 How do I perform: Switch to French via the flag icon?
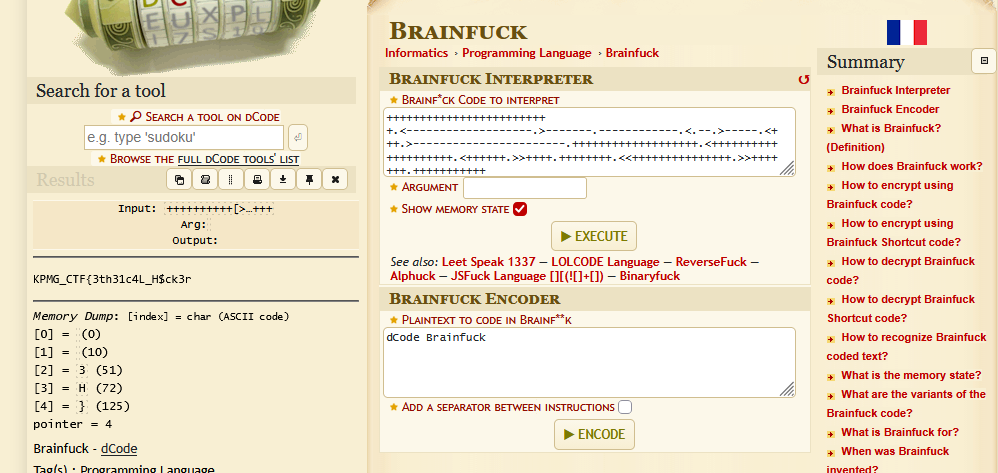pyautogui.click(x=906, y=32)
